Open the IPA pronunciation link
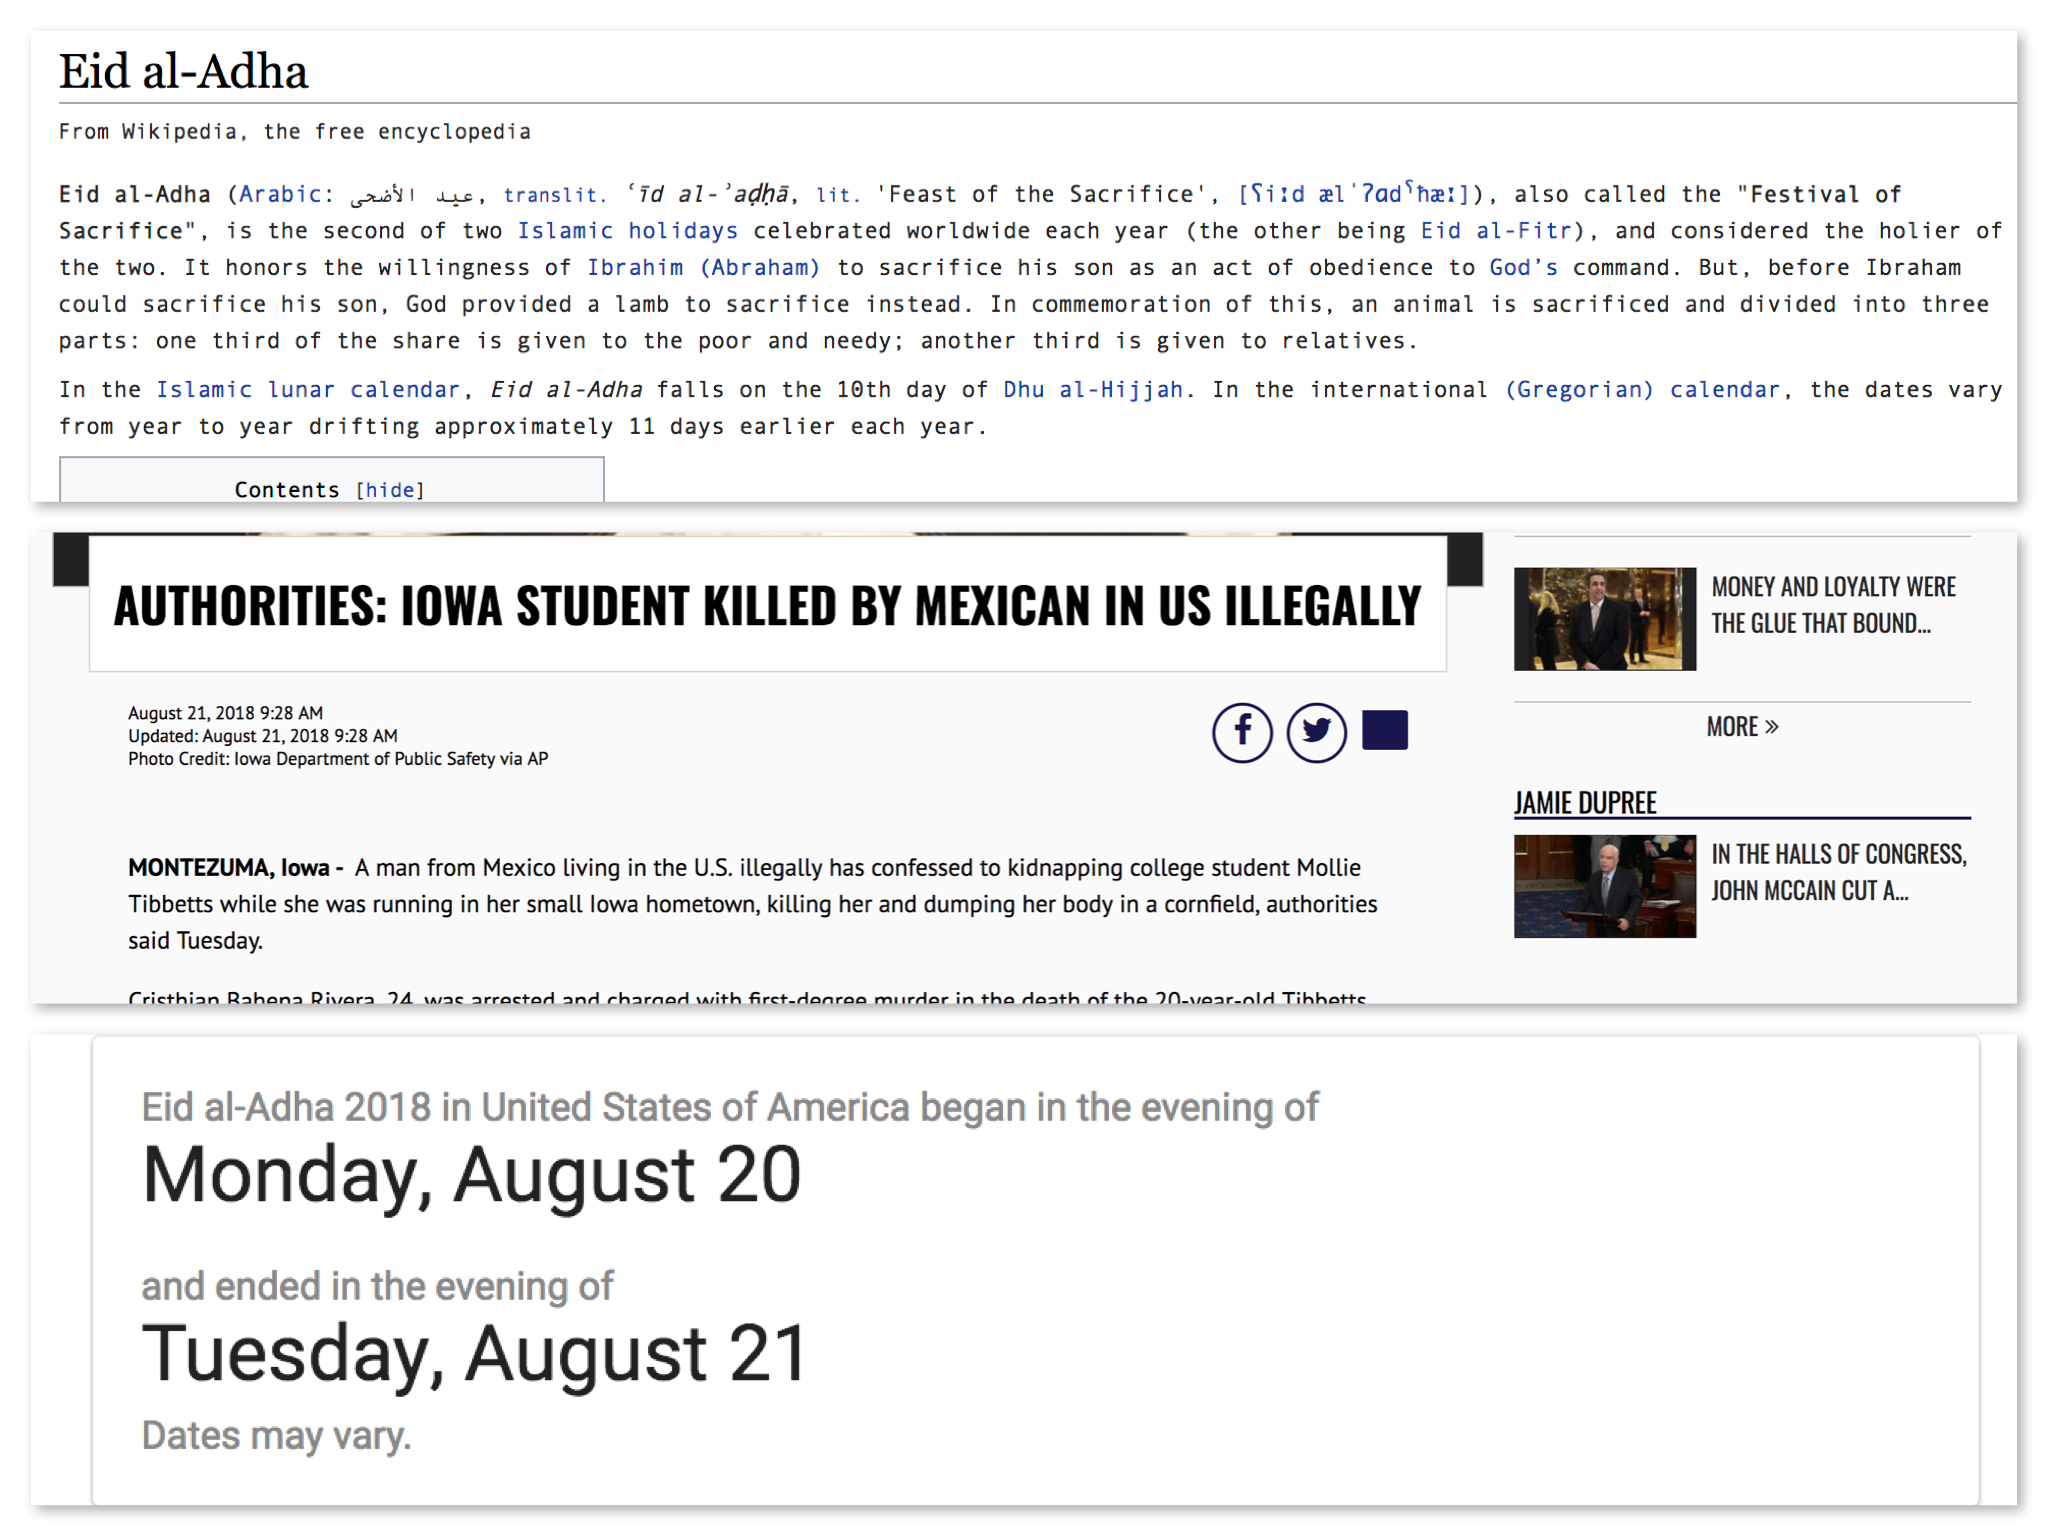The image size is (2048, 1536). [1353, 193]
